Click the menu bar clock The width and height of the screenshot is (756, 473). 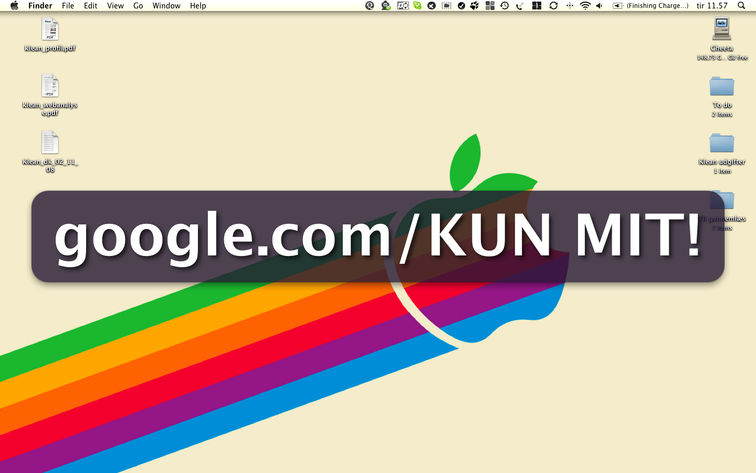(x=712, y=6)
